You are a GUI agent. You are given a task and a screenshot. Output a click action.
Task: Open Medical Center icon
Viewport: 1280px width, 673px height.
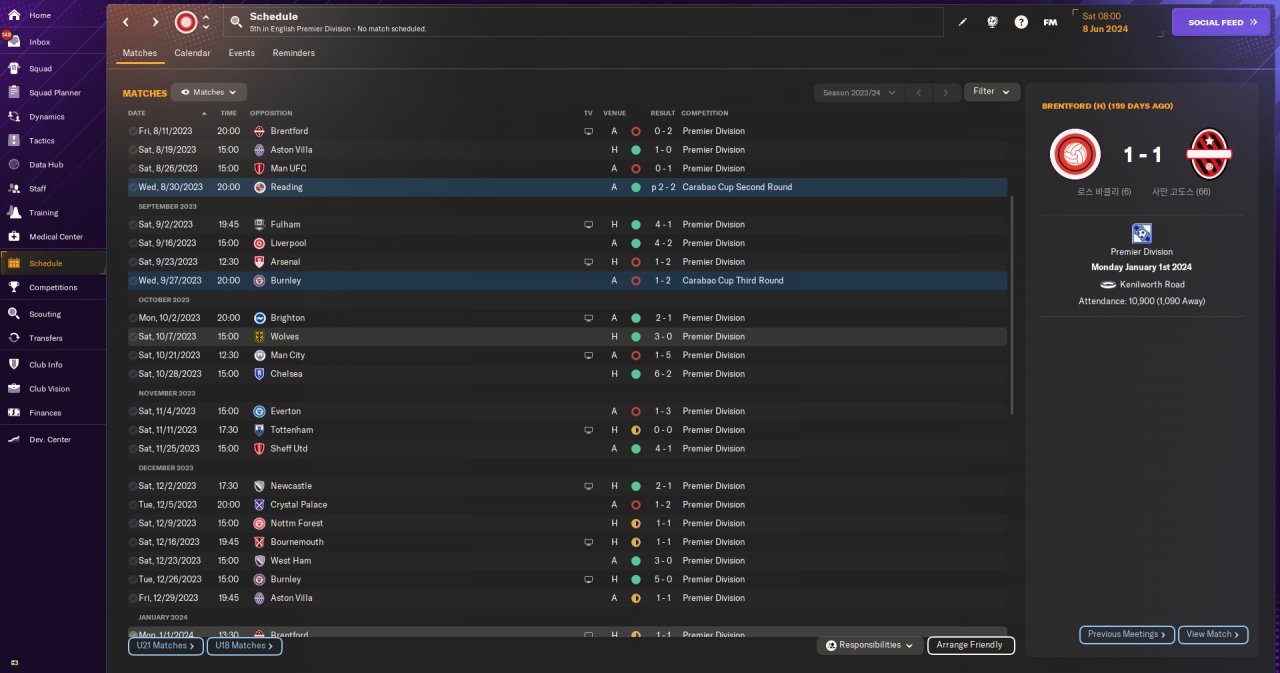pos(14,236)
